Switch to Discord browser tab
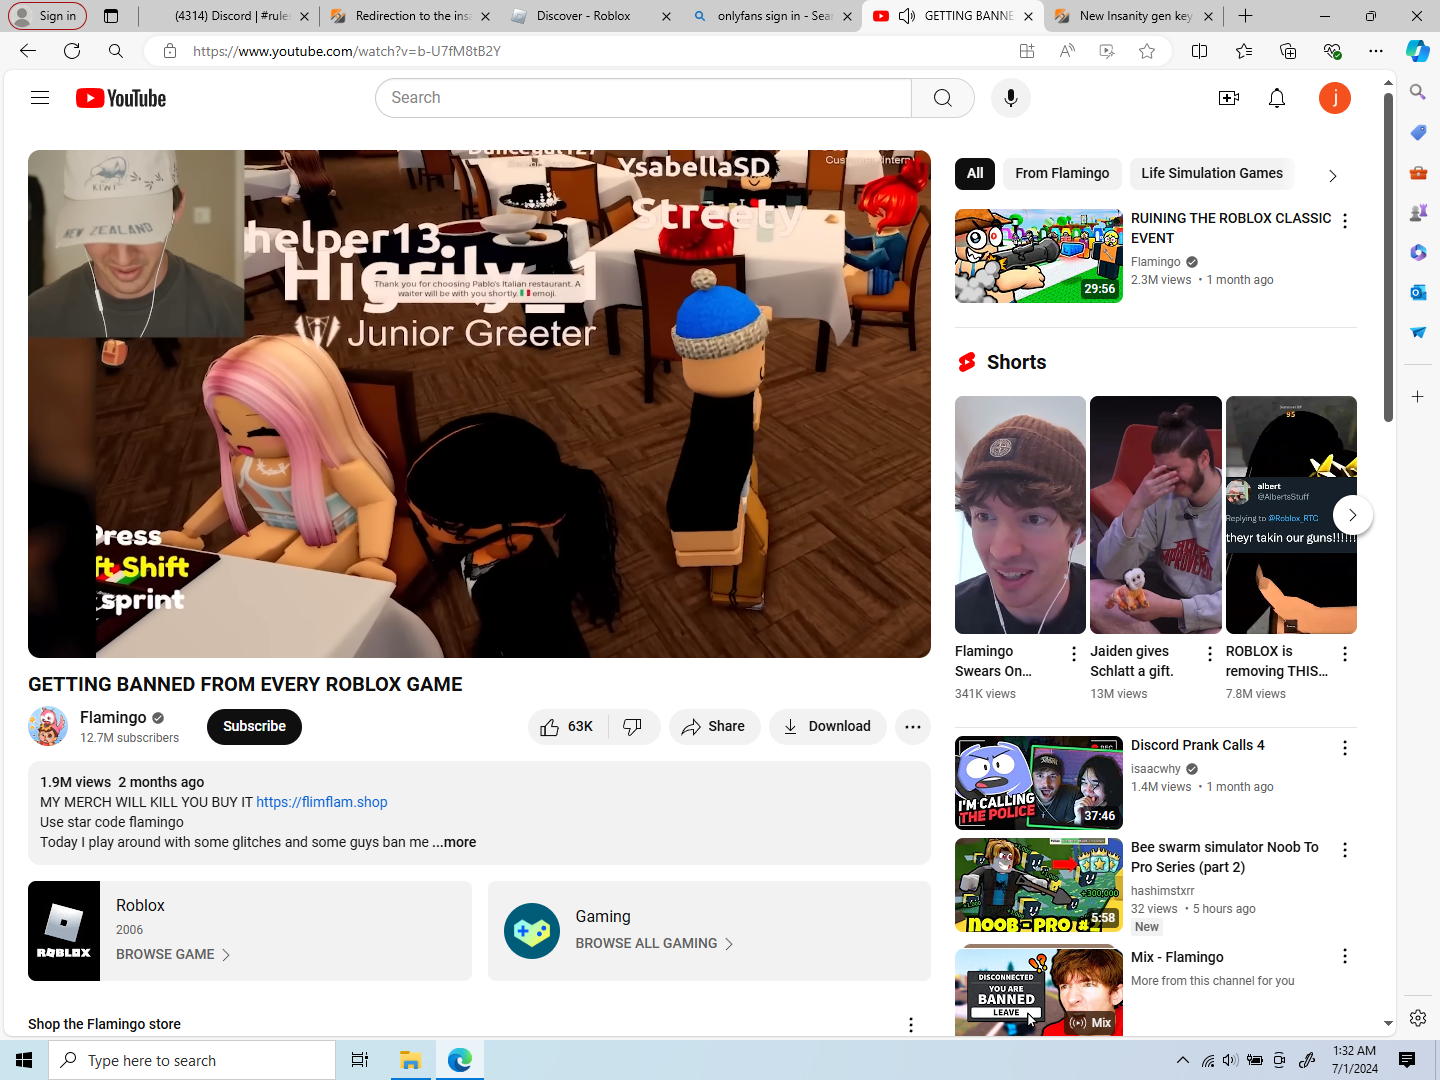The height and width of the screenshot is (1080, 1440). [232, 16]
